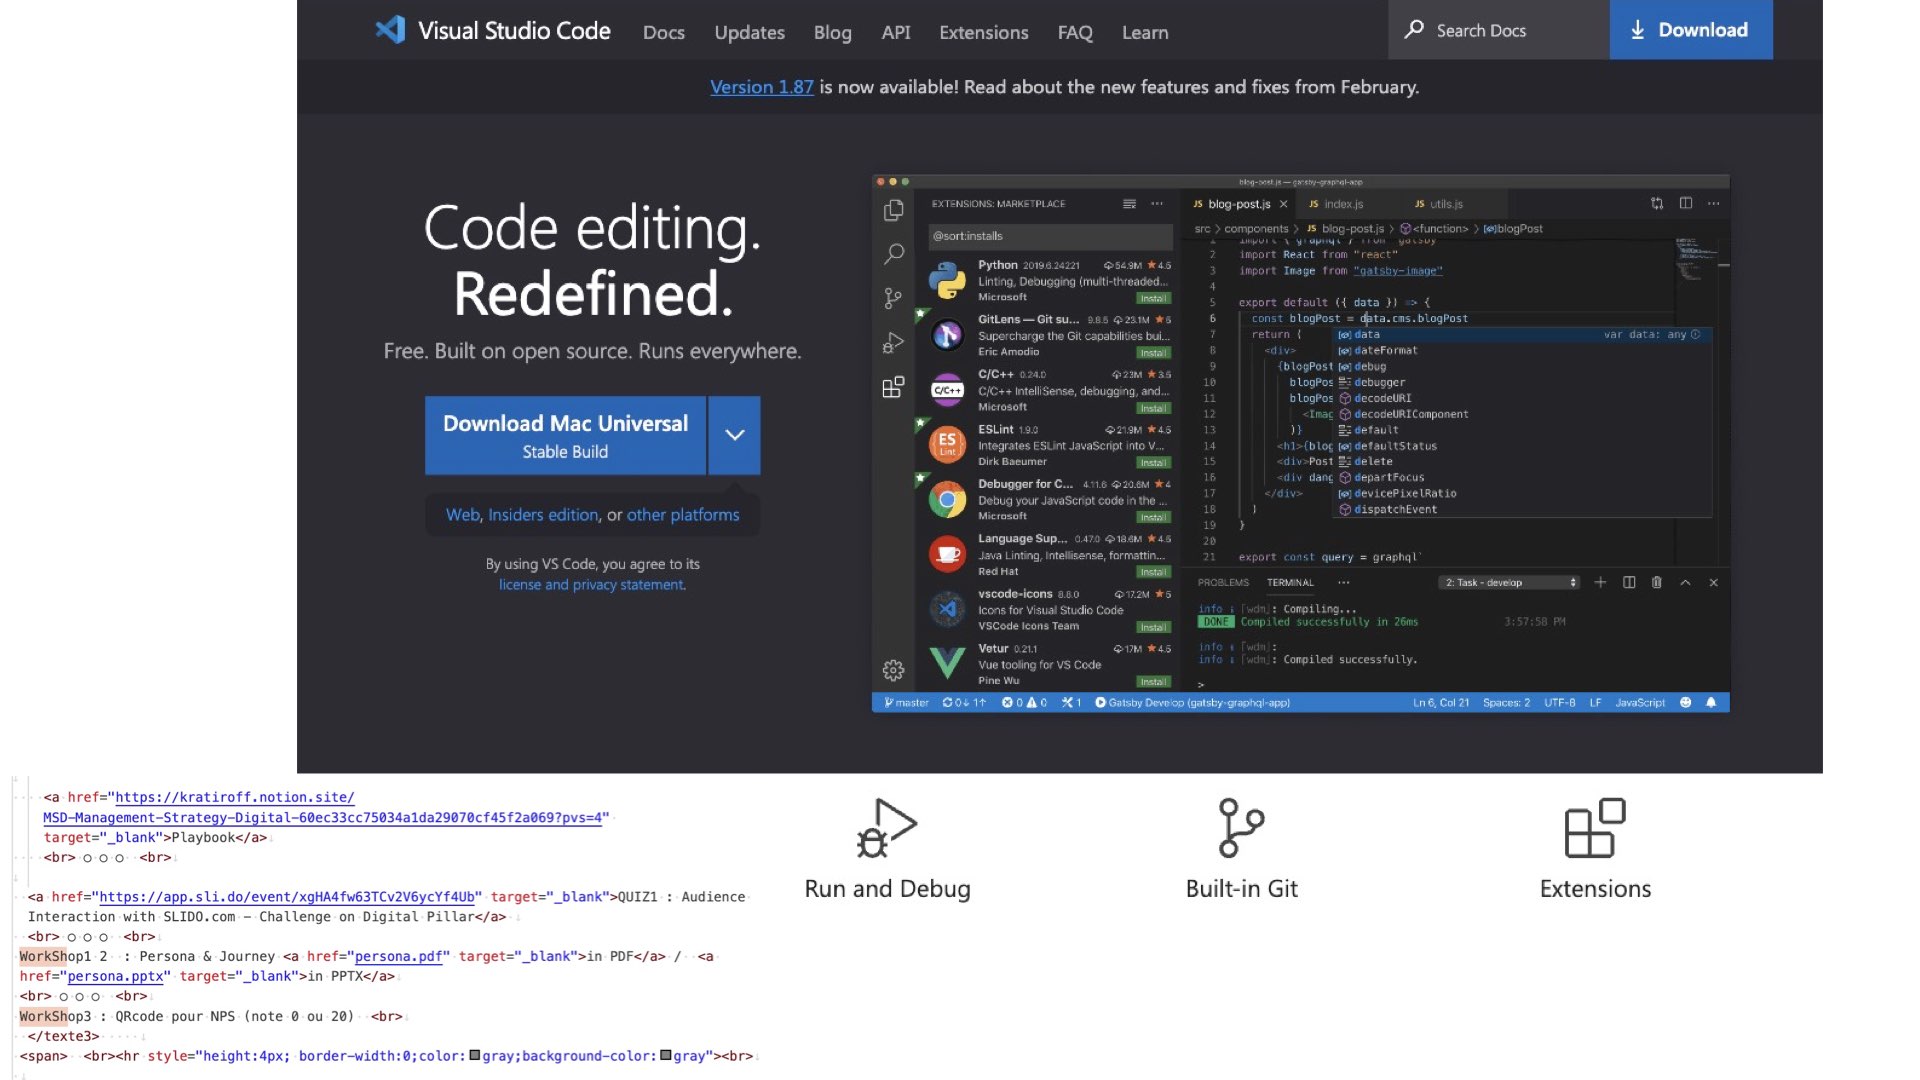Click the Language Support Red Hat icon
Image resolution: width=1920 pixels, height=1080 pixels.
tap(947, 553)
